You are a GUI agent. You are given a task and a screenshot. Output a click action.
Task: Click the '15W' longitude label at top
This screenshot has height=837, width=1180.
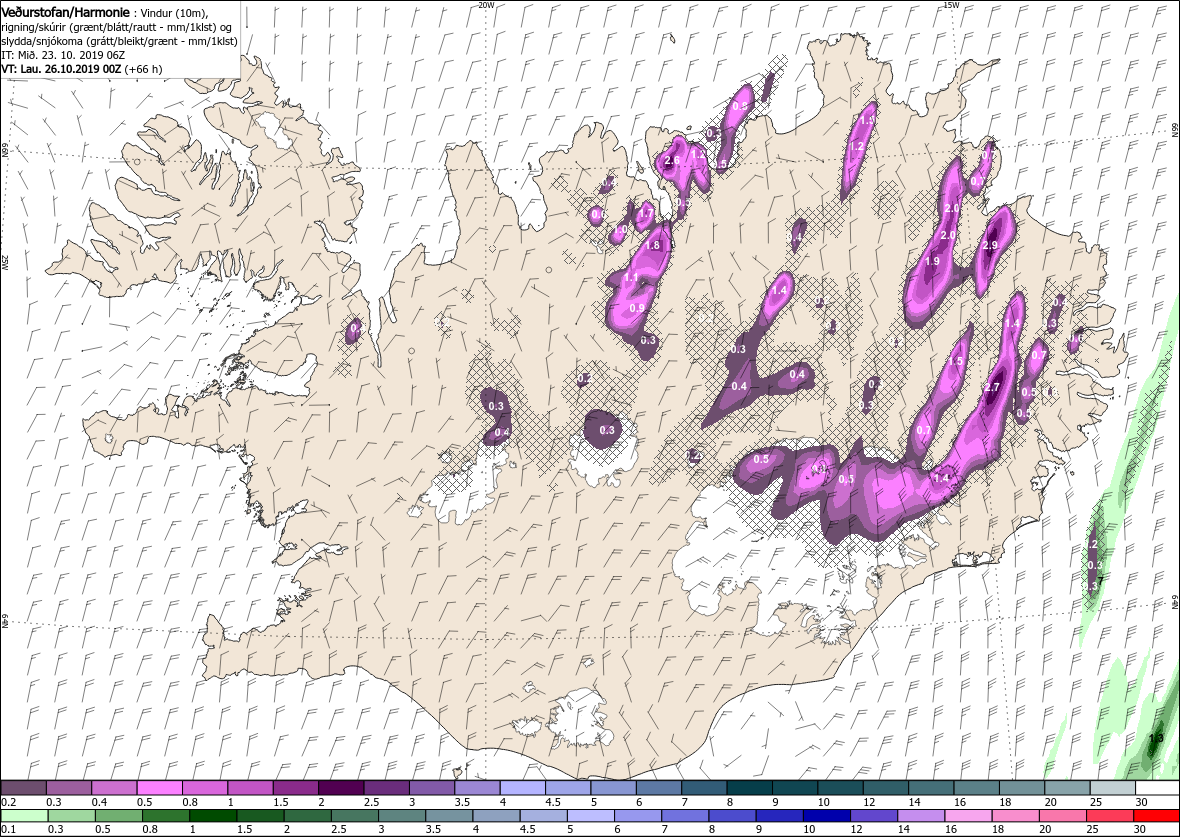coord(951,5)
